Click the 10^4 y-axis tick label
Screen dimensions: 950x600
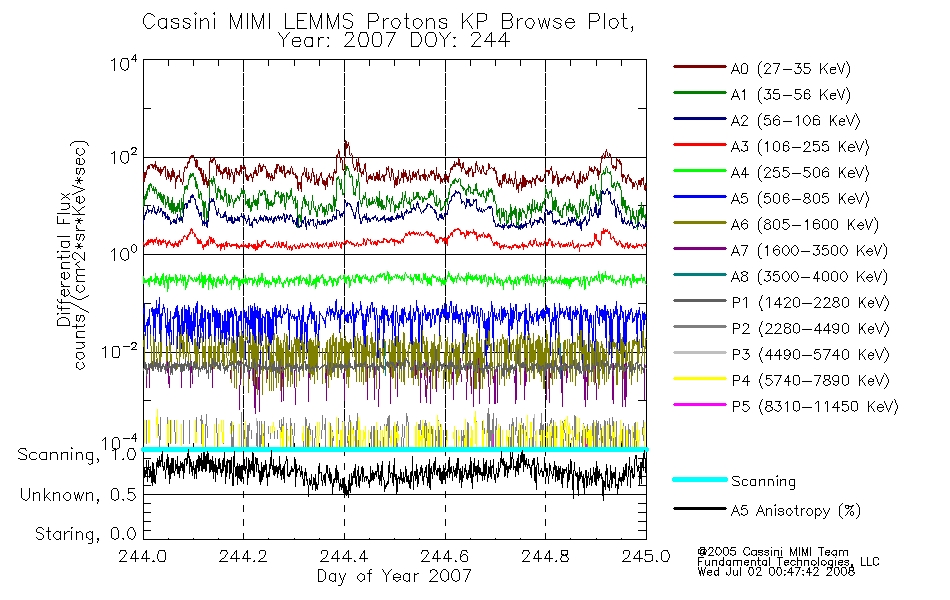(x=124, y=64)
